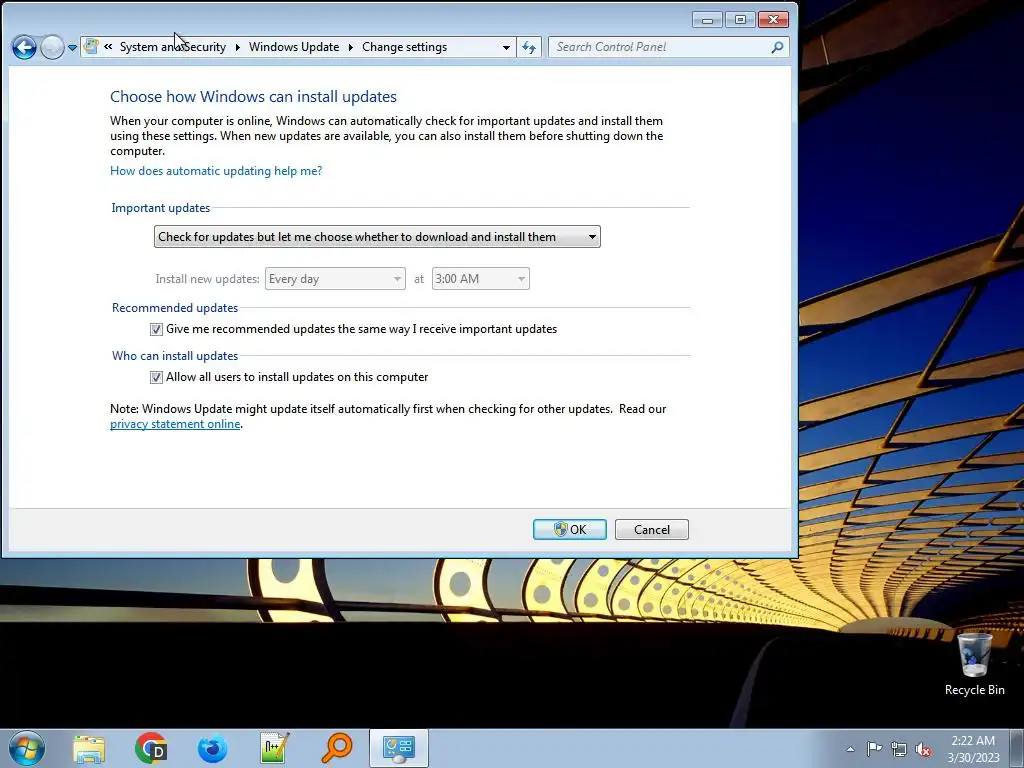The width and height of the screenshot is (1024, 768).
Task: Open the Every day schedule dropdown
Action: [335, 279]
